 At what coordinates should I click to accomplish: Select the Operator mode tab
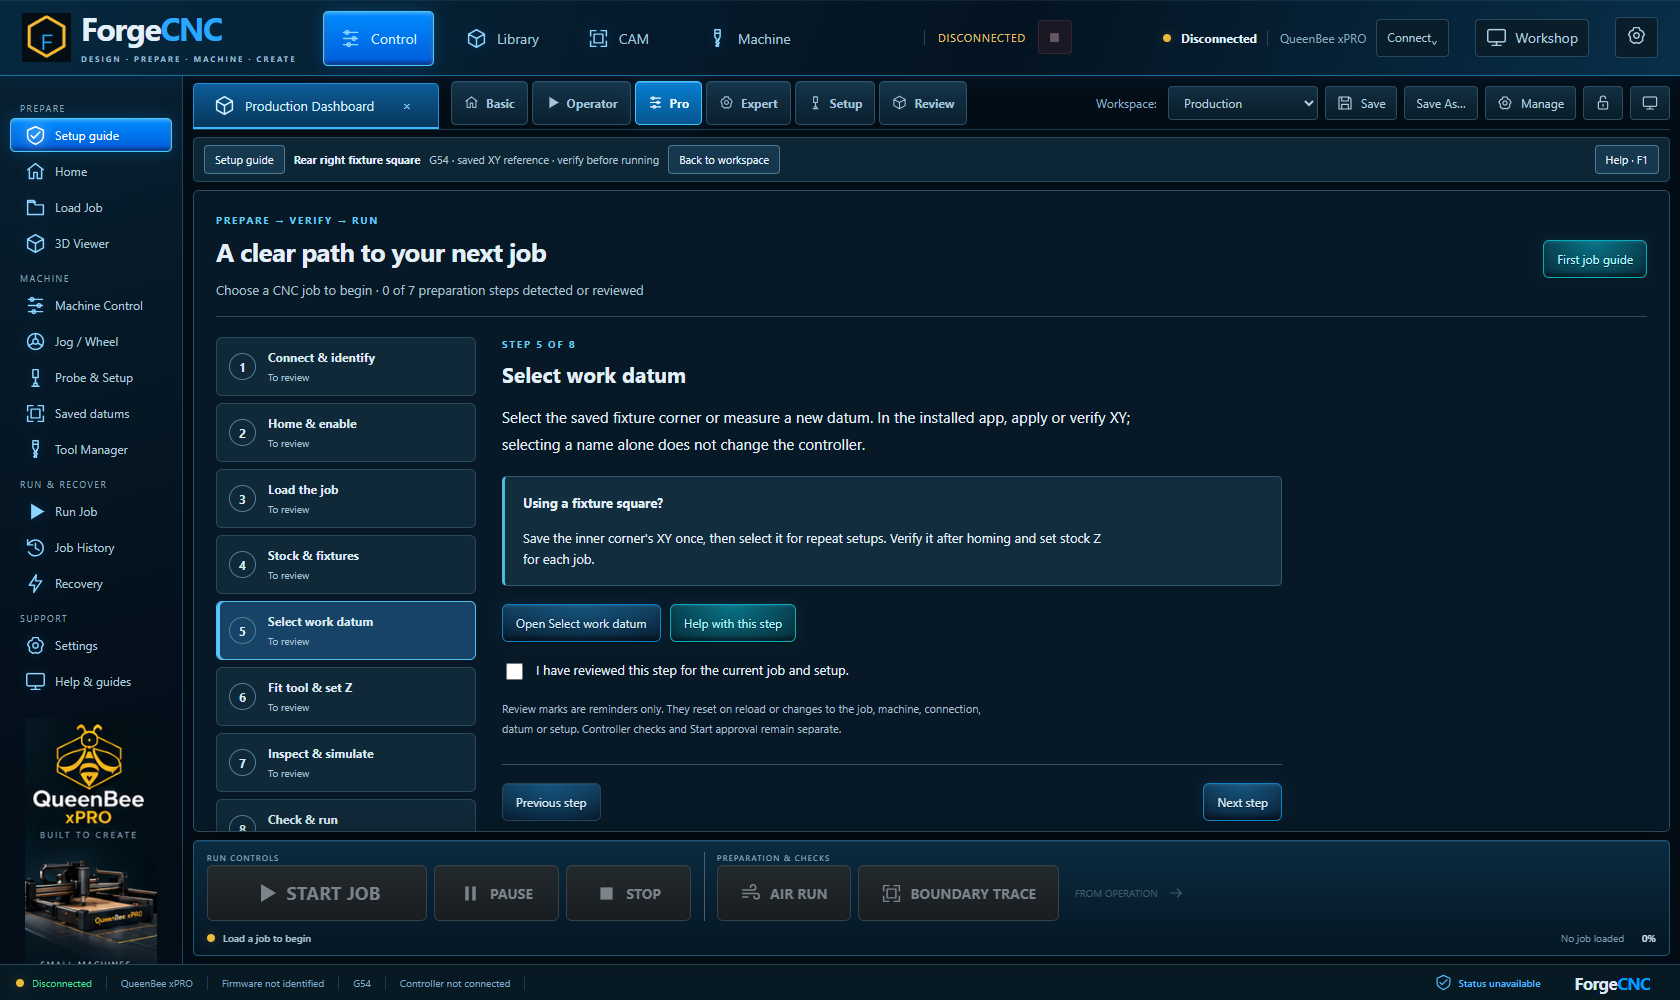582,103
